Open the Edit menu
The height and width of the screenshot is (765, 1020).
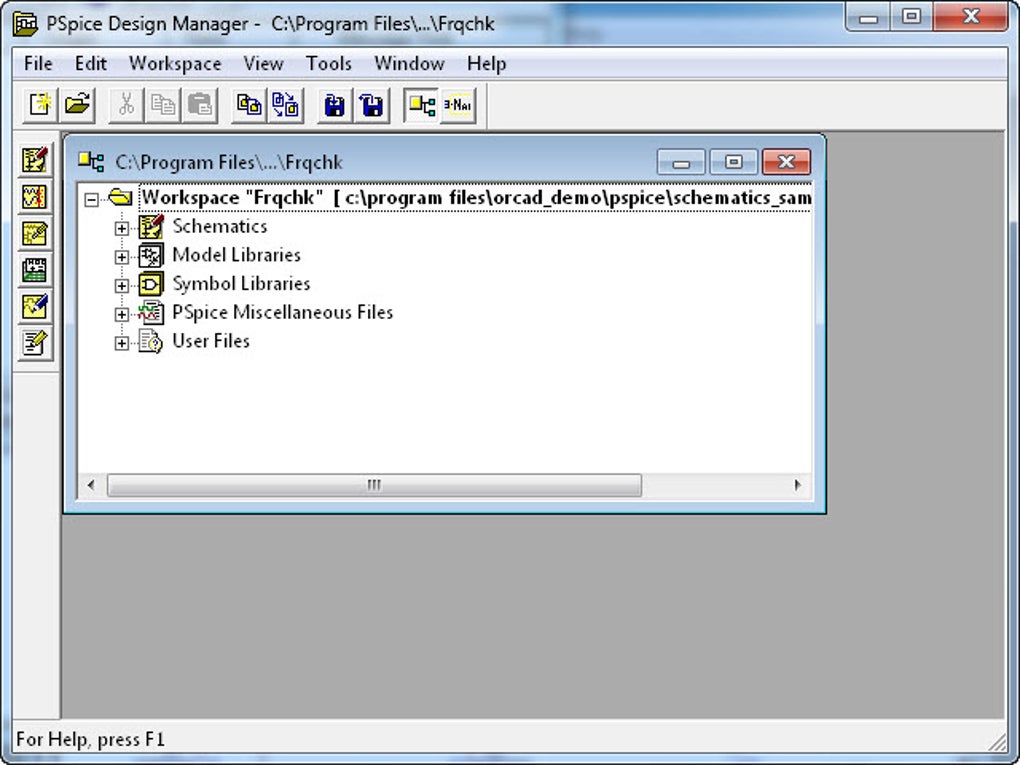(x=90, y=64)
